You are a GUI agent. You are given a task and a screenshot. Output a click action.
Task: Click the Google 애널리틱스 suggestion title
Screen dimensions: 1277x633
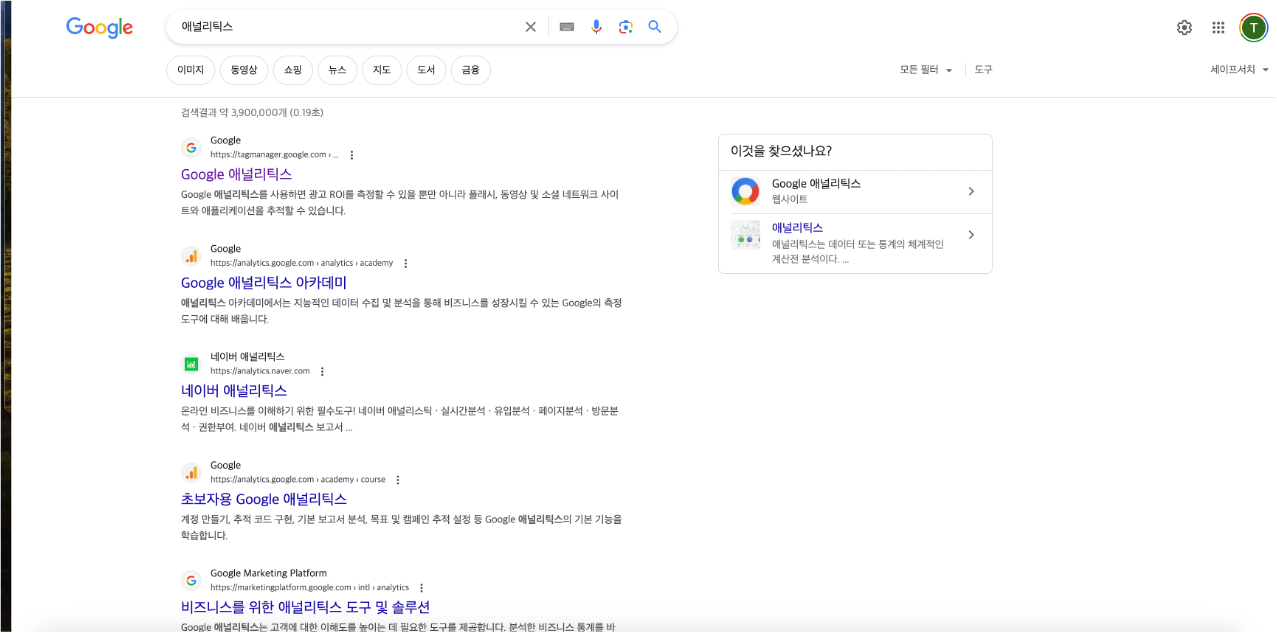click(x=816, y=184)
